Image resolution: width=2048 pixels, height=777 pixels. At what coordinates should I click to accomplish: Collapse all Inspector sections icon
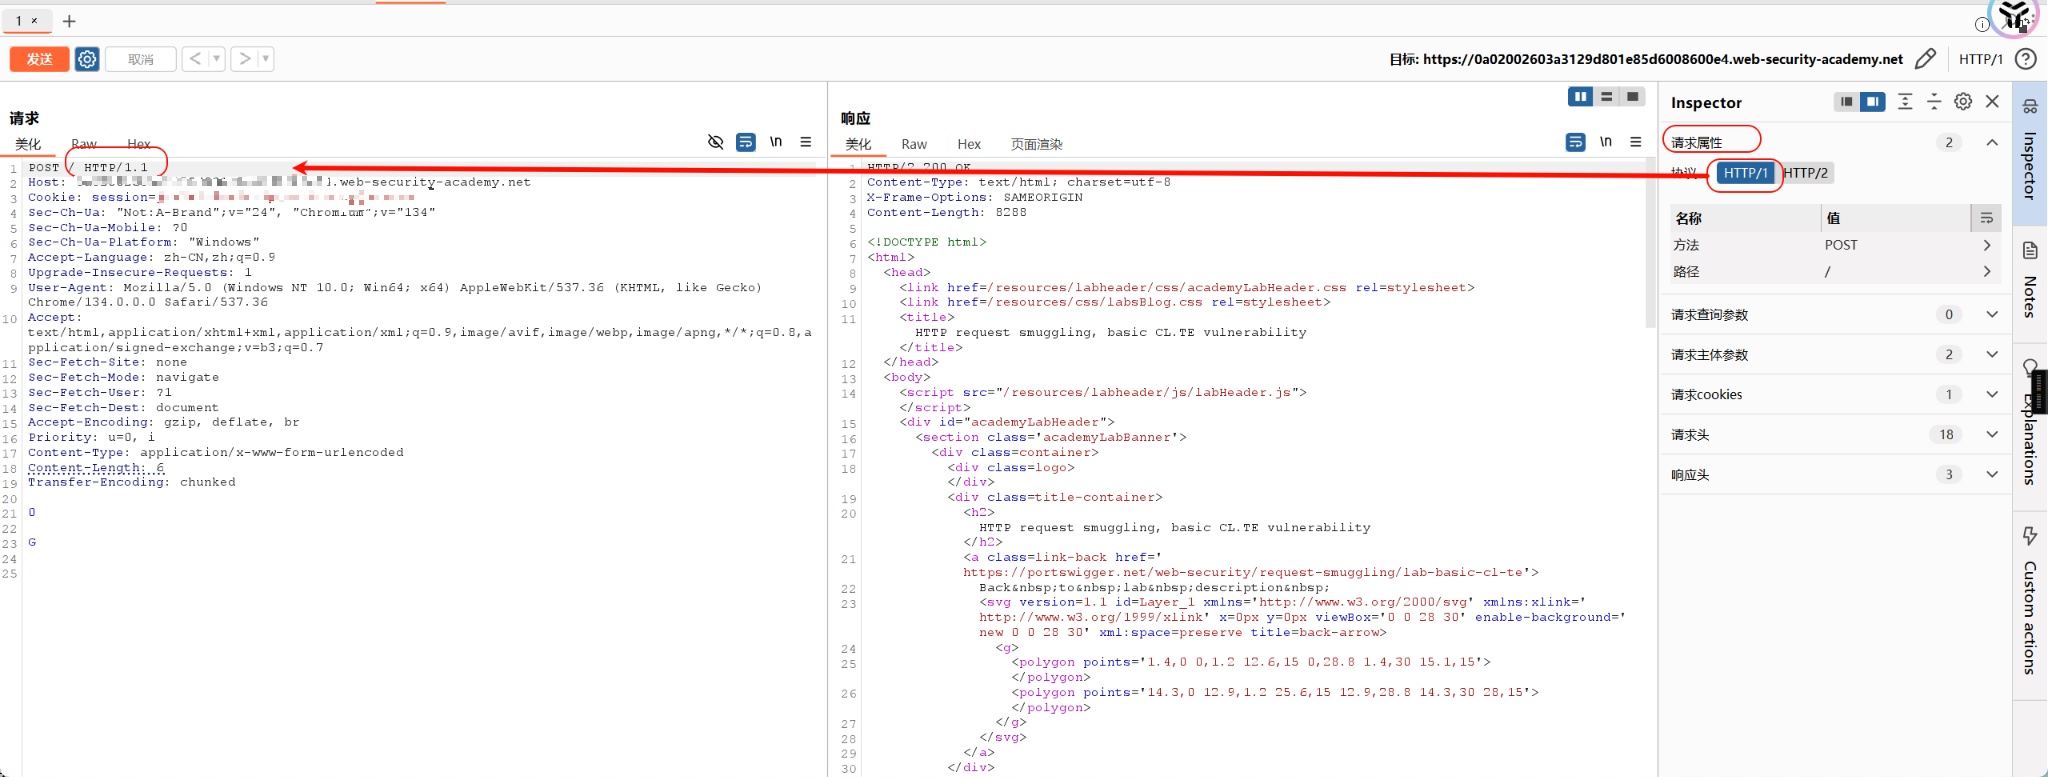coord(1934,102)
